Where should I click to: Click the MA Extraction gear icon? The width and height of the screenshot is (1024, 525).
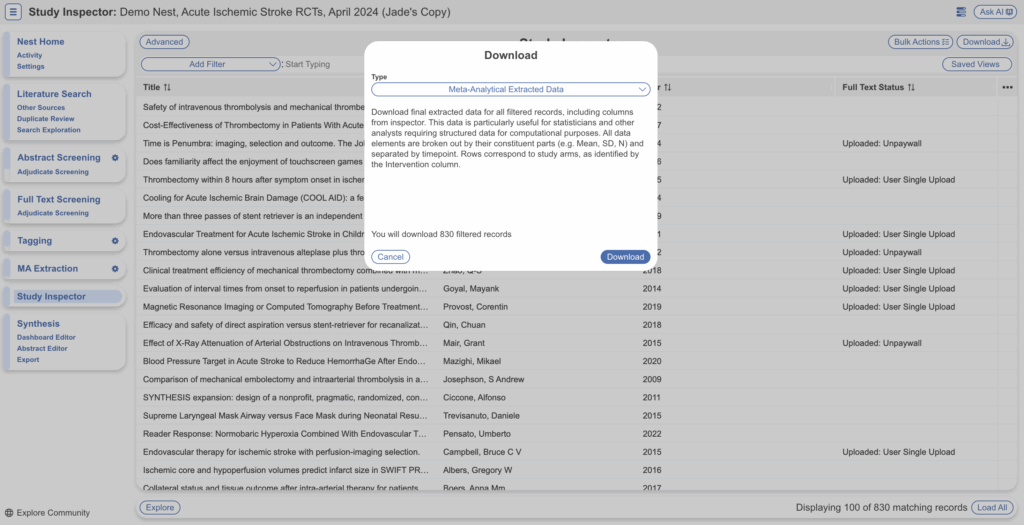pos(115,269)
